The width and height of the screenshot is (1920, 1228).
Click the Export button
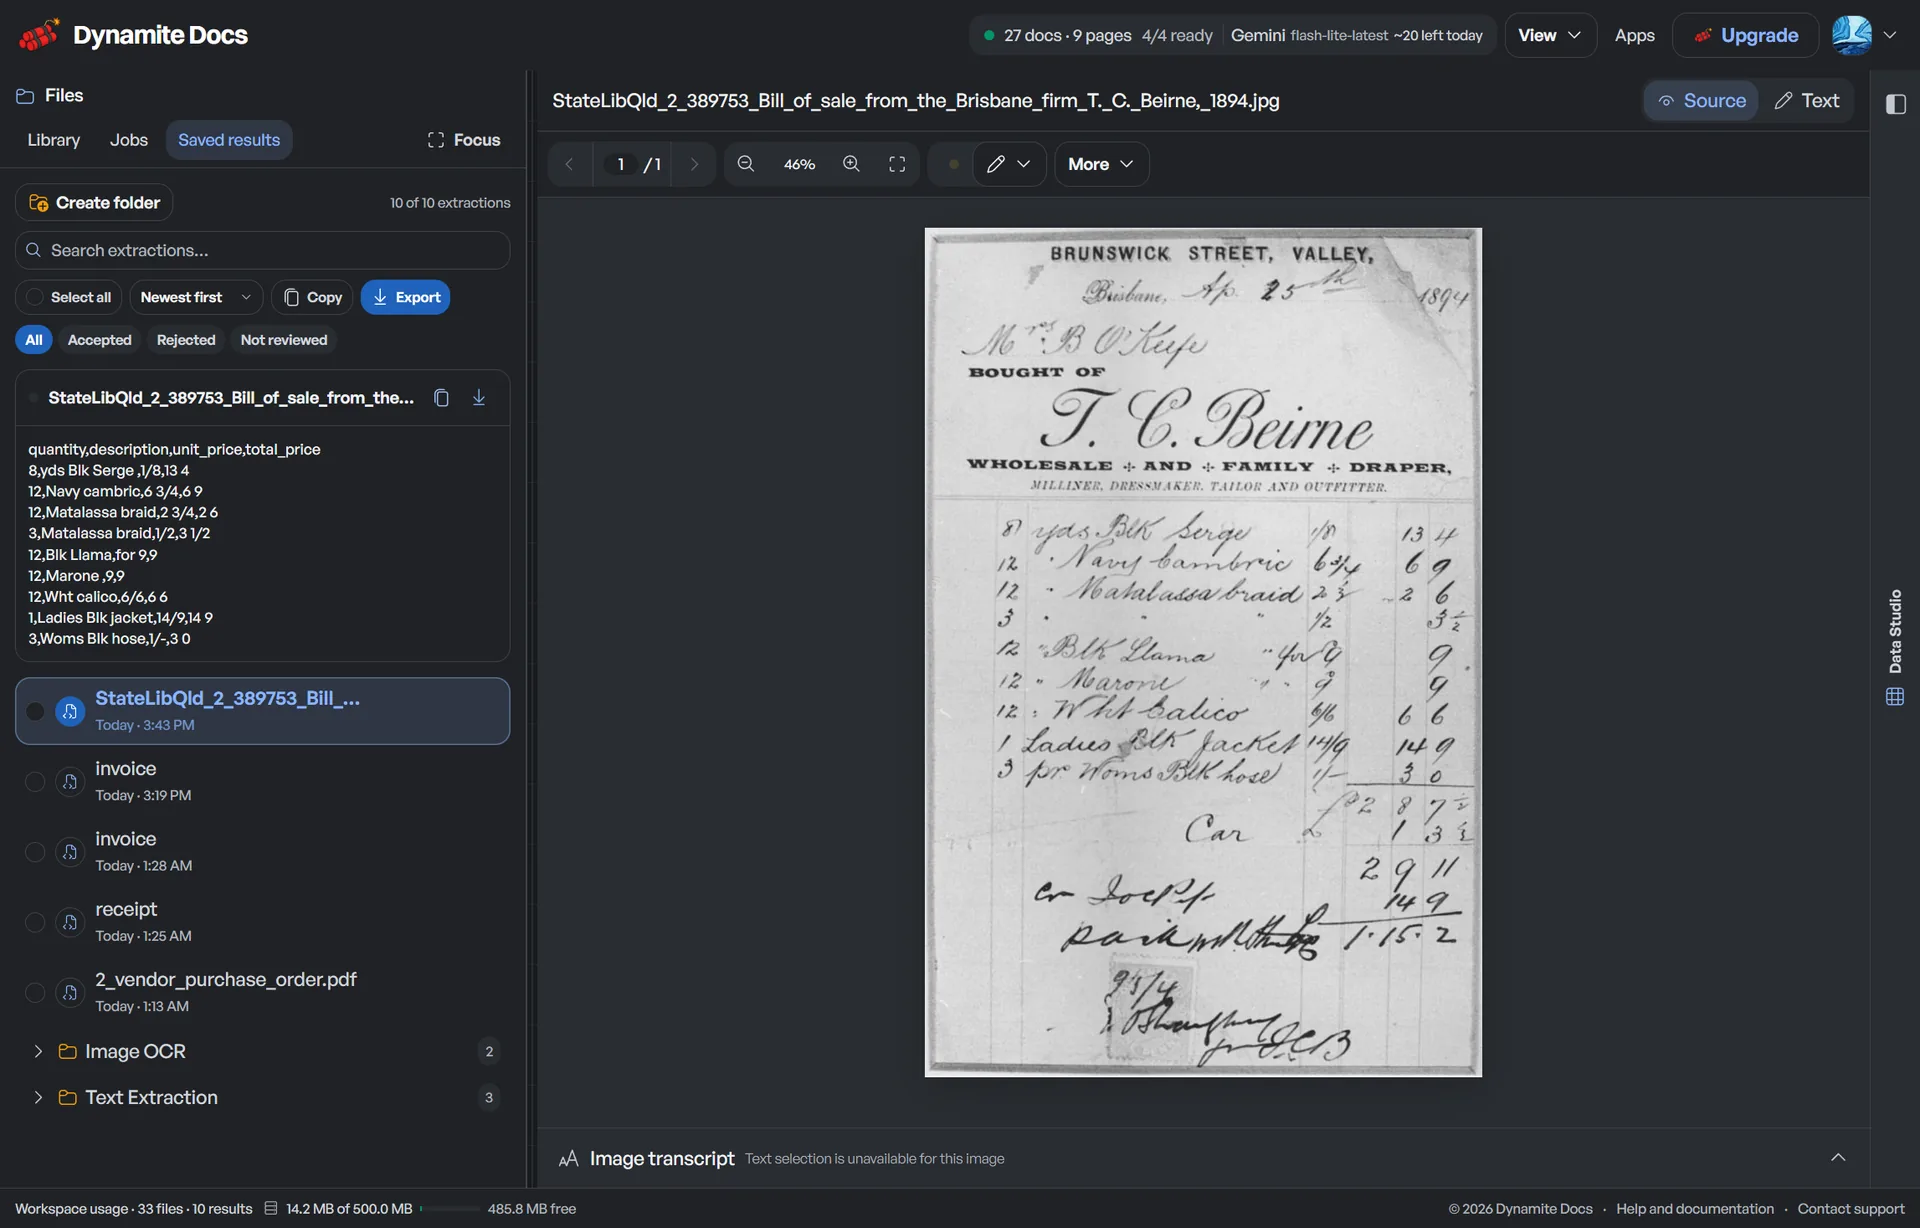406,297
